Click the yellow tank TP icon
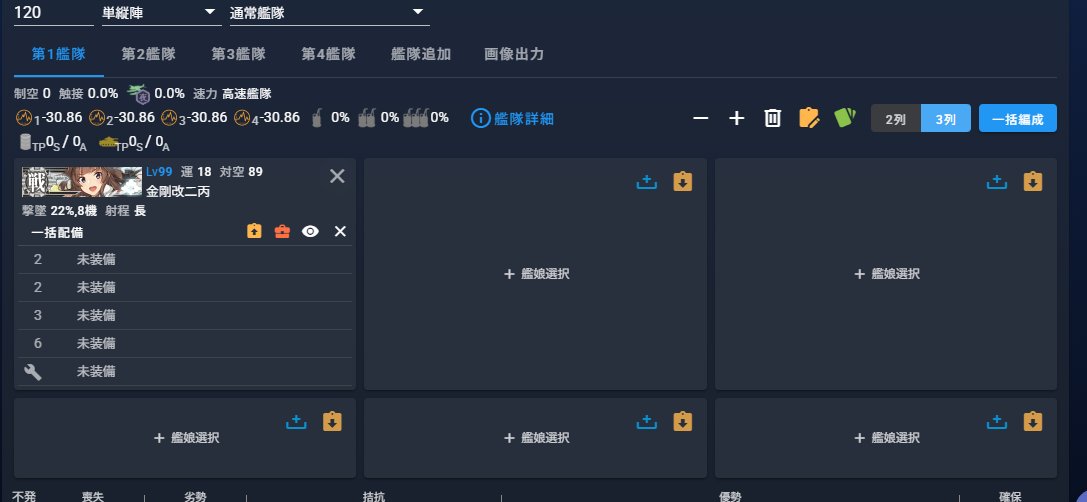This screenshot has height=502, width=1087. pyautogui.click(x=107, y=142)
